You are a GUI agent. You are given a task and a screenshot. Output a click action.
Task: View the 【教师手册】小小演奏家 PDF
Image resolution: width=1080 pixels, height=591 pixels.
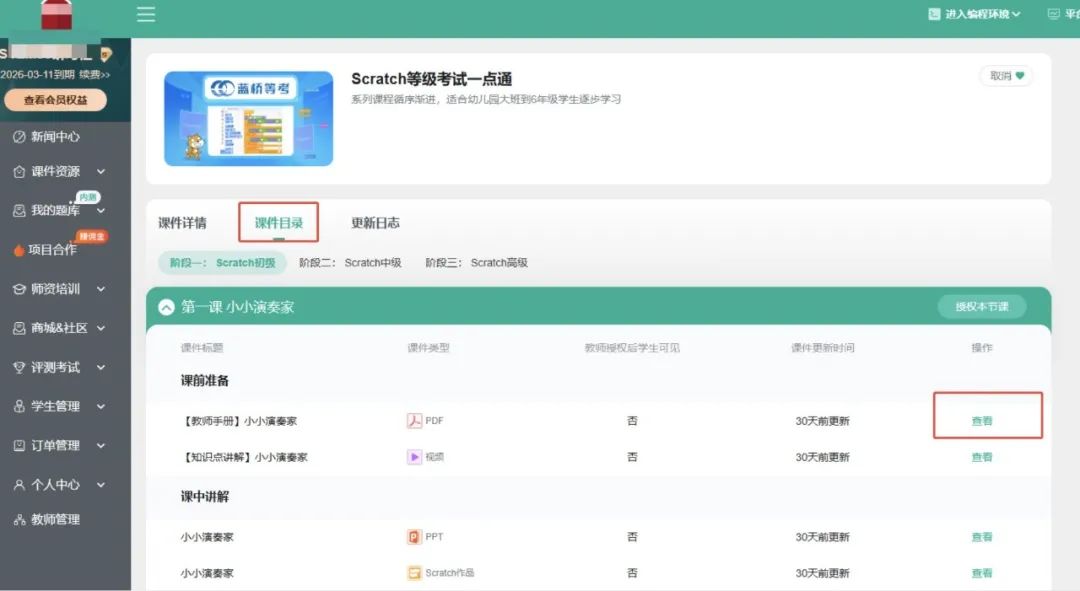pyautogui.click(x=982, y=421)
